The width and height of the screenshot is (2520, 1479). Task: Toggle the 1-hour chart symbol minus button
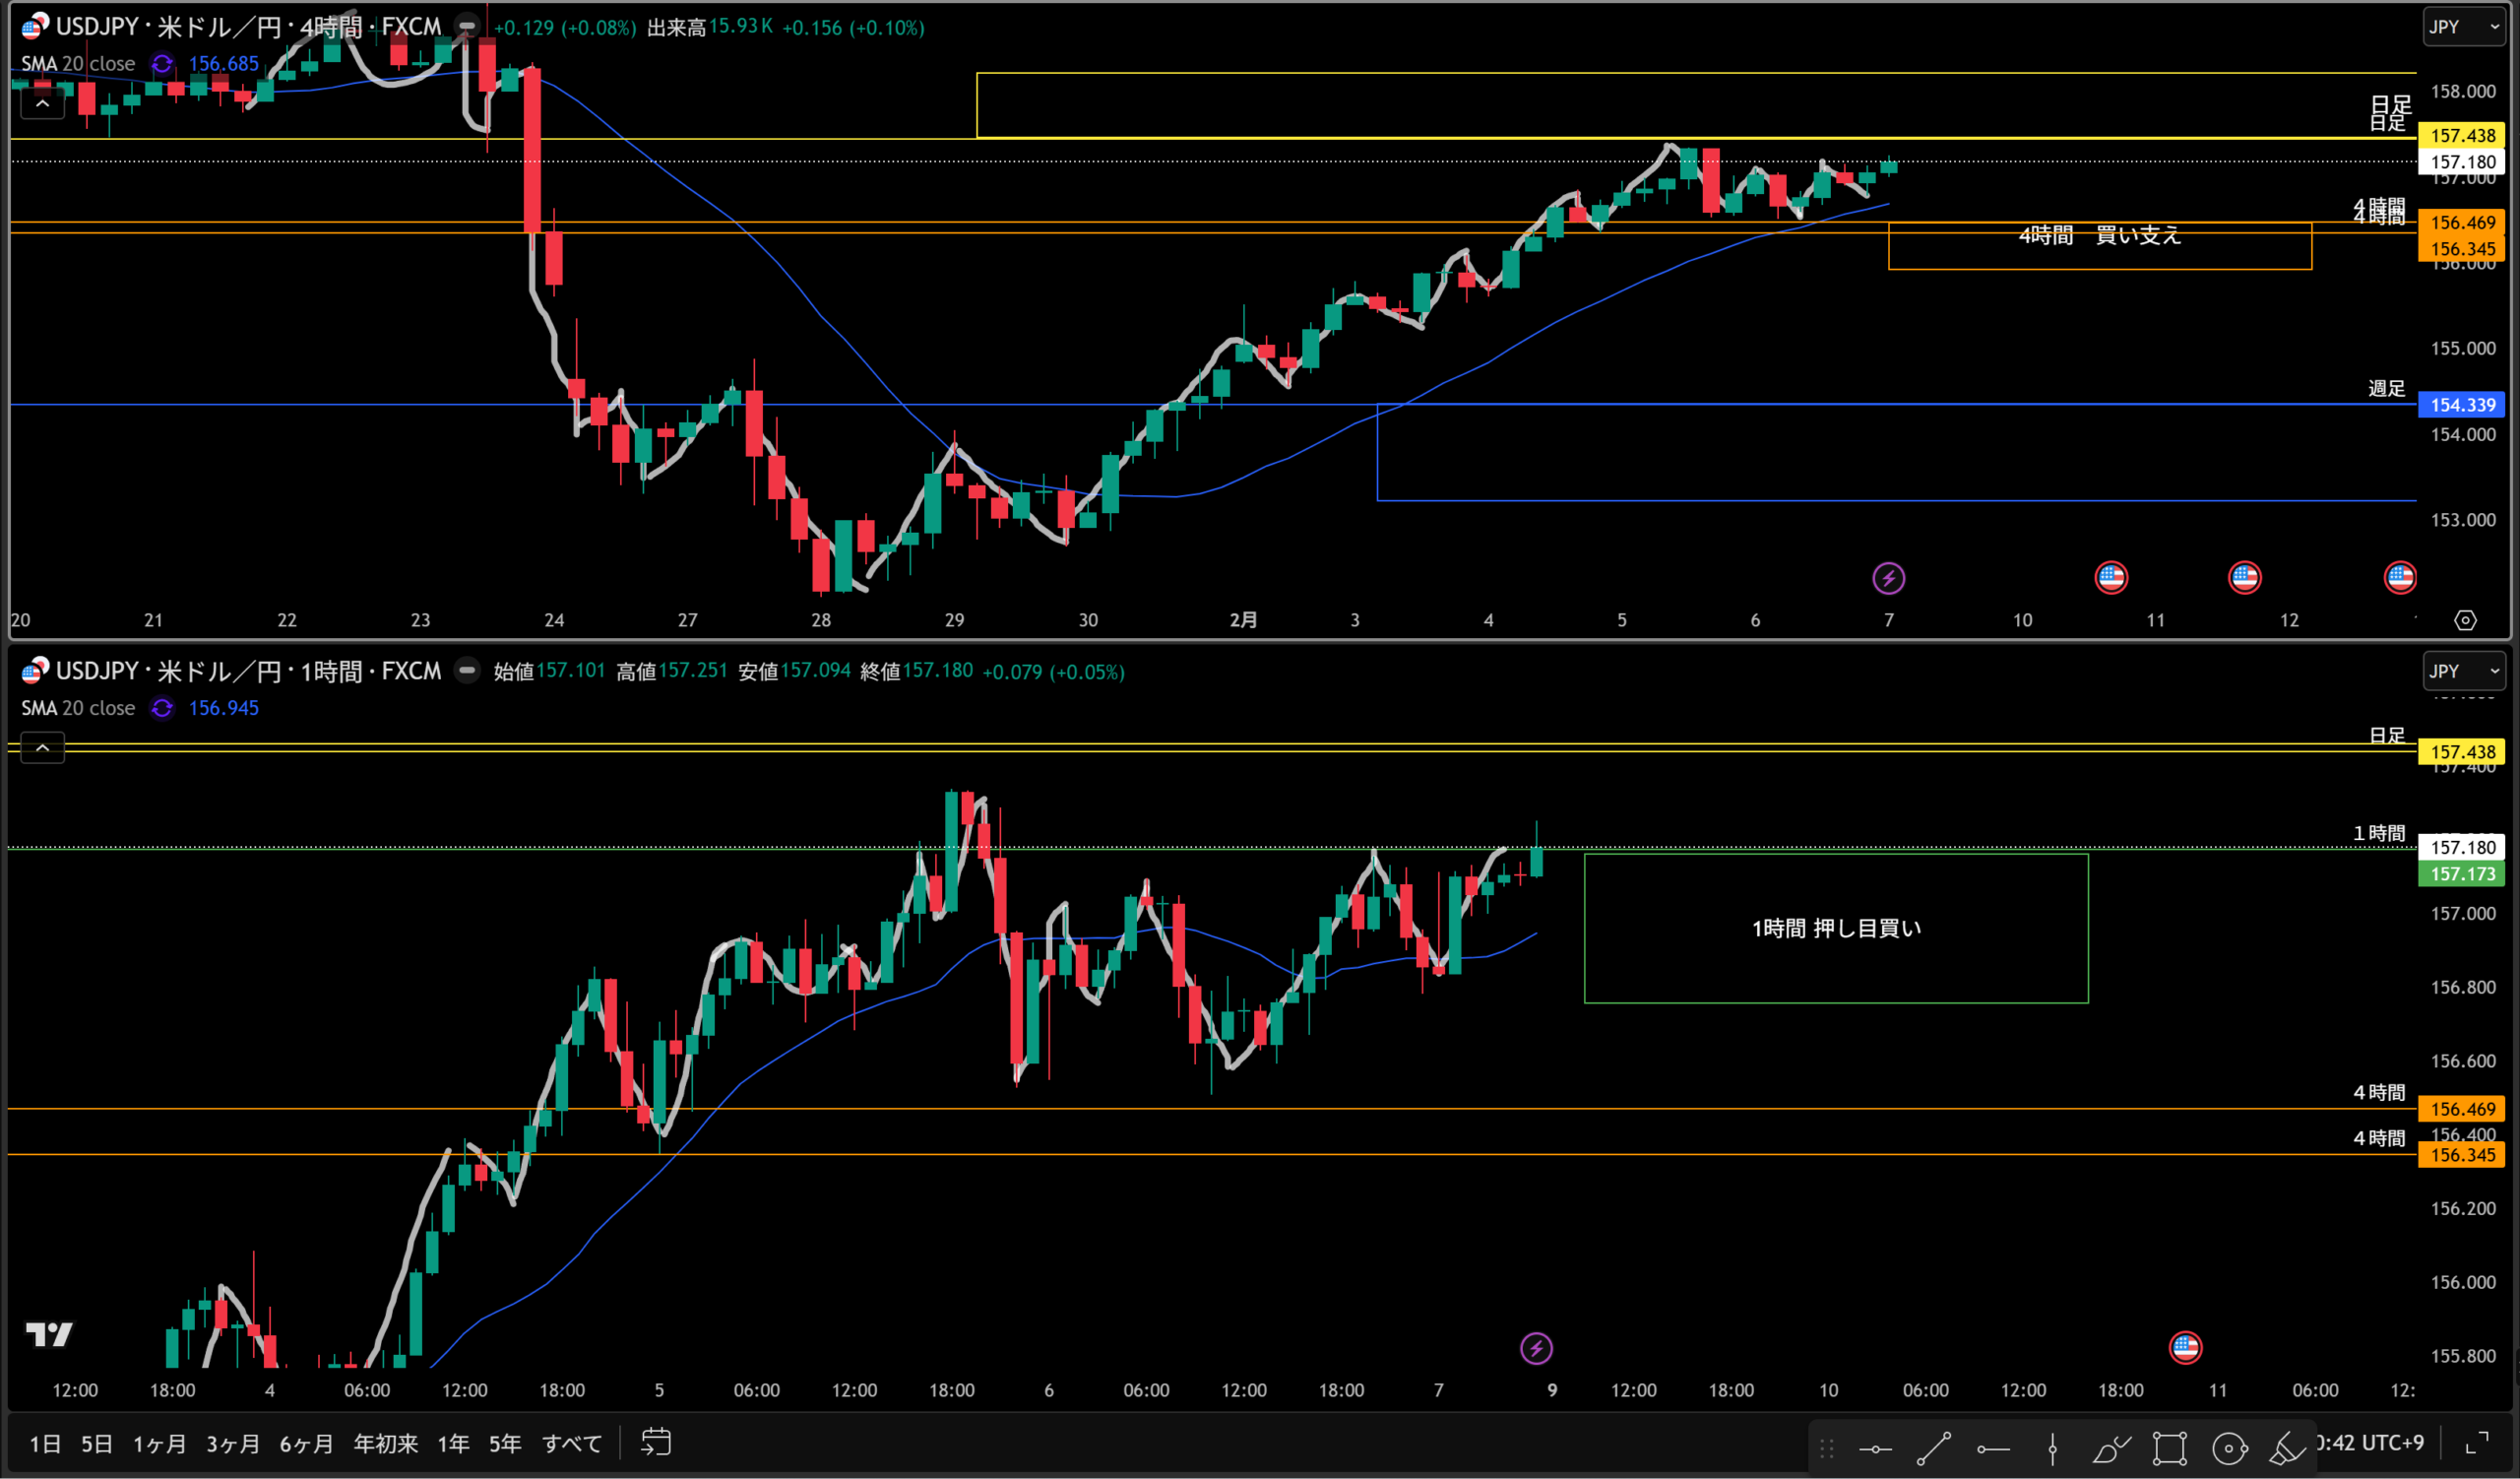point(467,671)
